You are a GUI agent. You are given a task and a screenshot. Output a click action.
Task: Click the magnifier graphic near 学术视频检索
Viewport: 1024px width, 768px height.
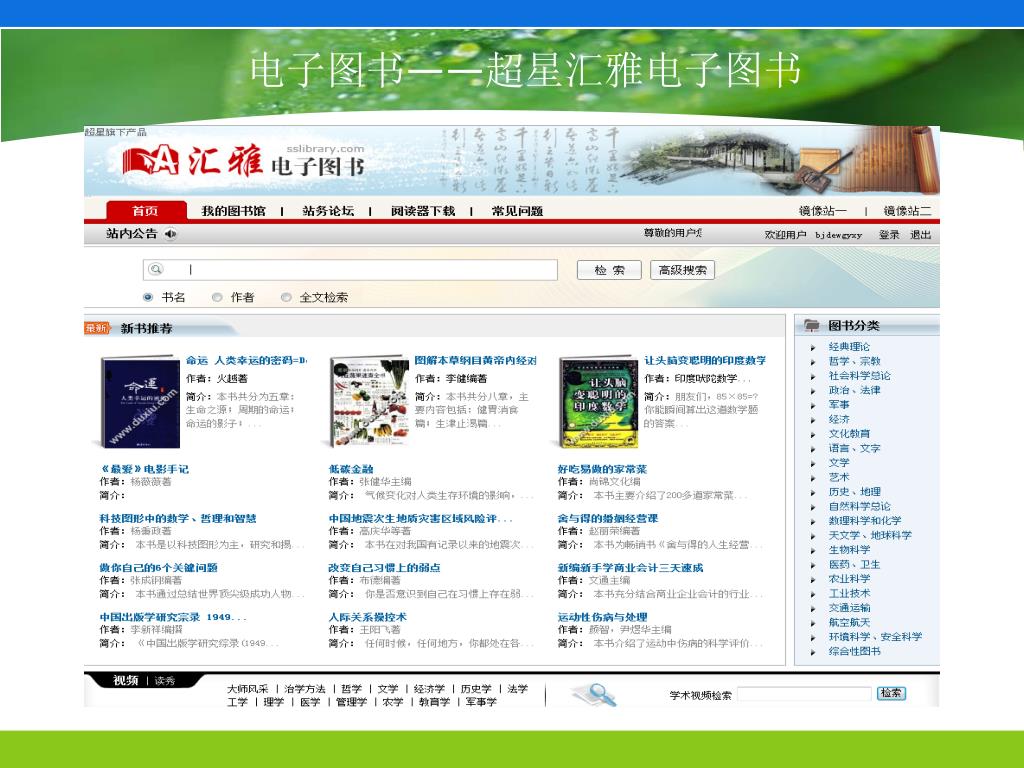coord(594,694)
